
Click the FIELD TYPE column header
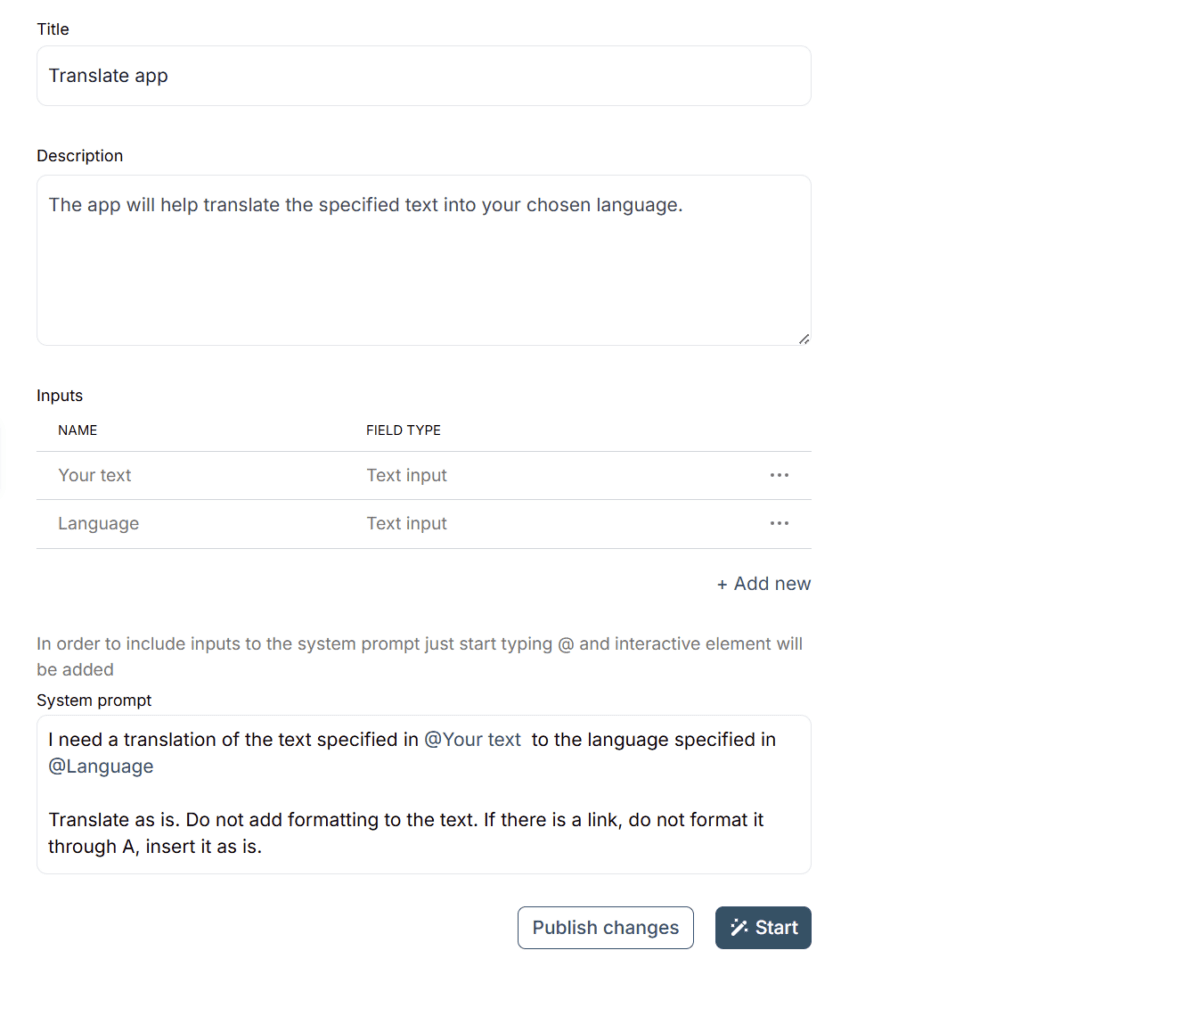(403, 430)
